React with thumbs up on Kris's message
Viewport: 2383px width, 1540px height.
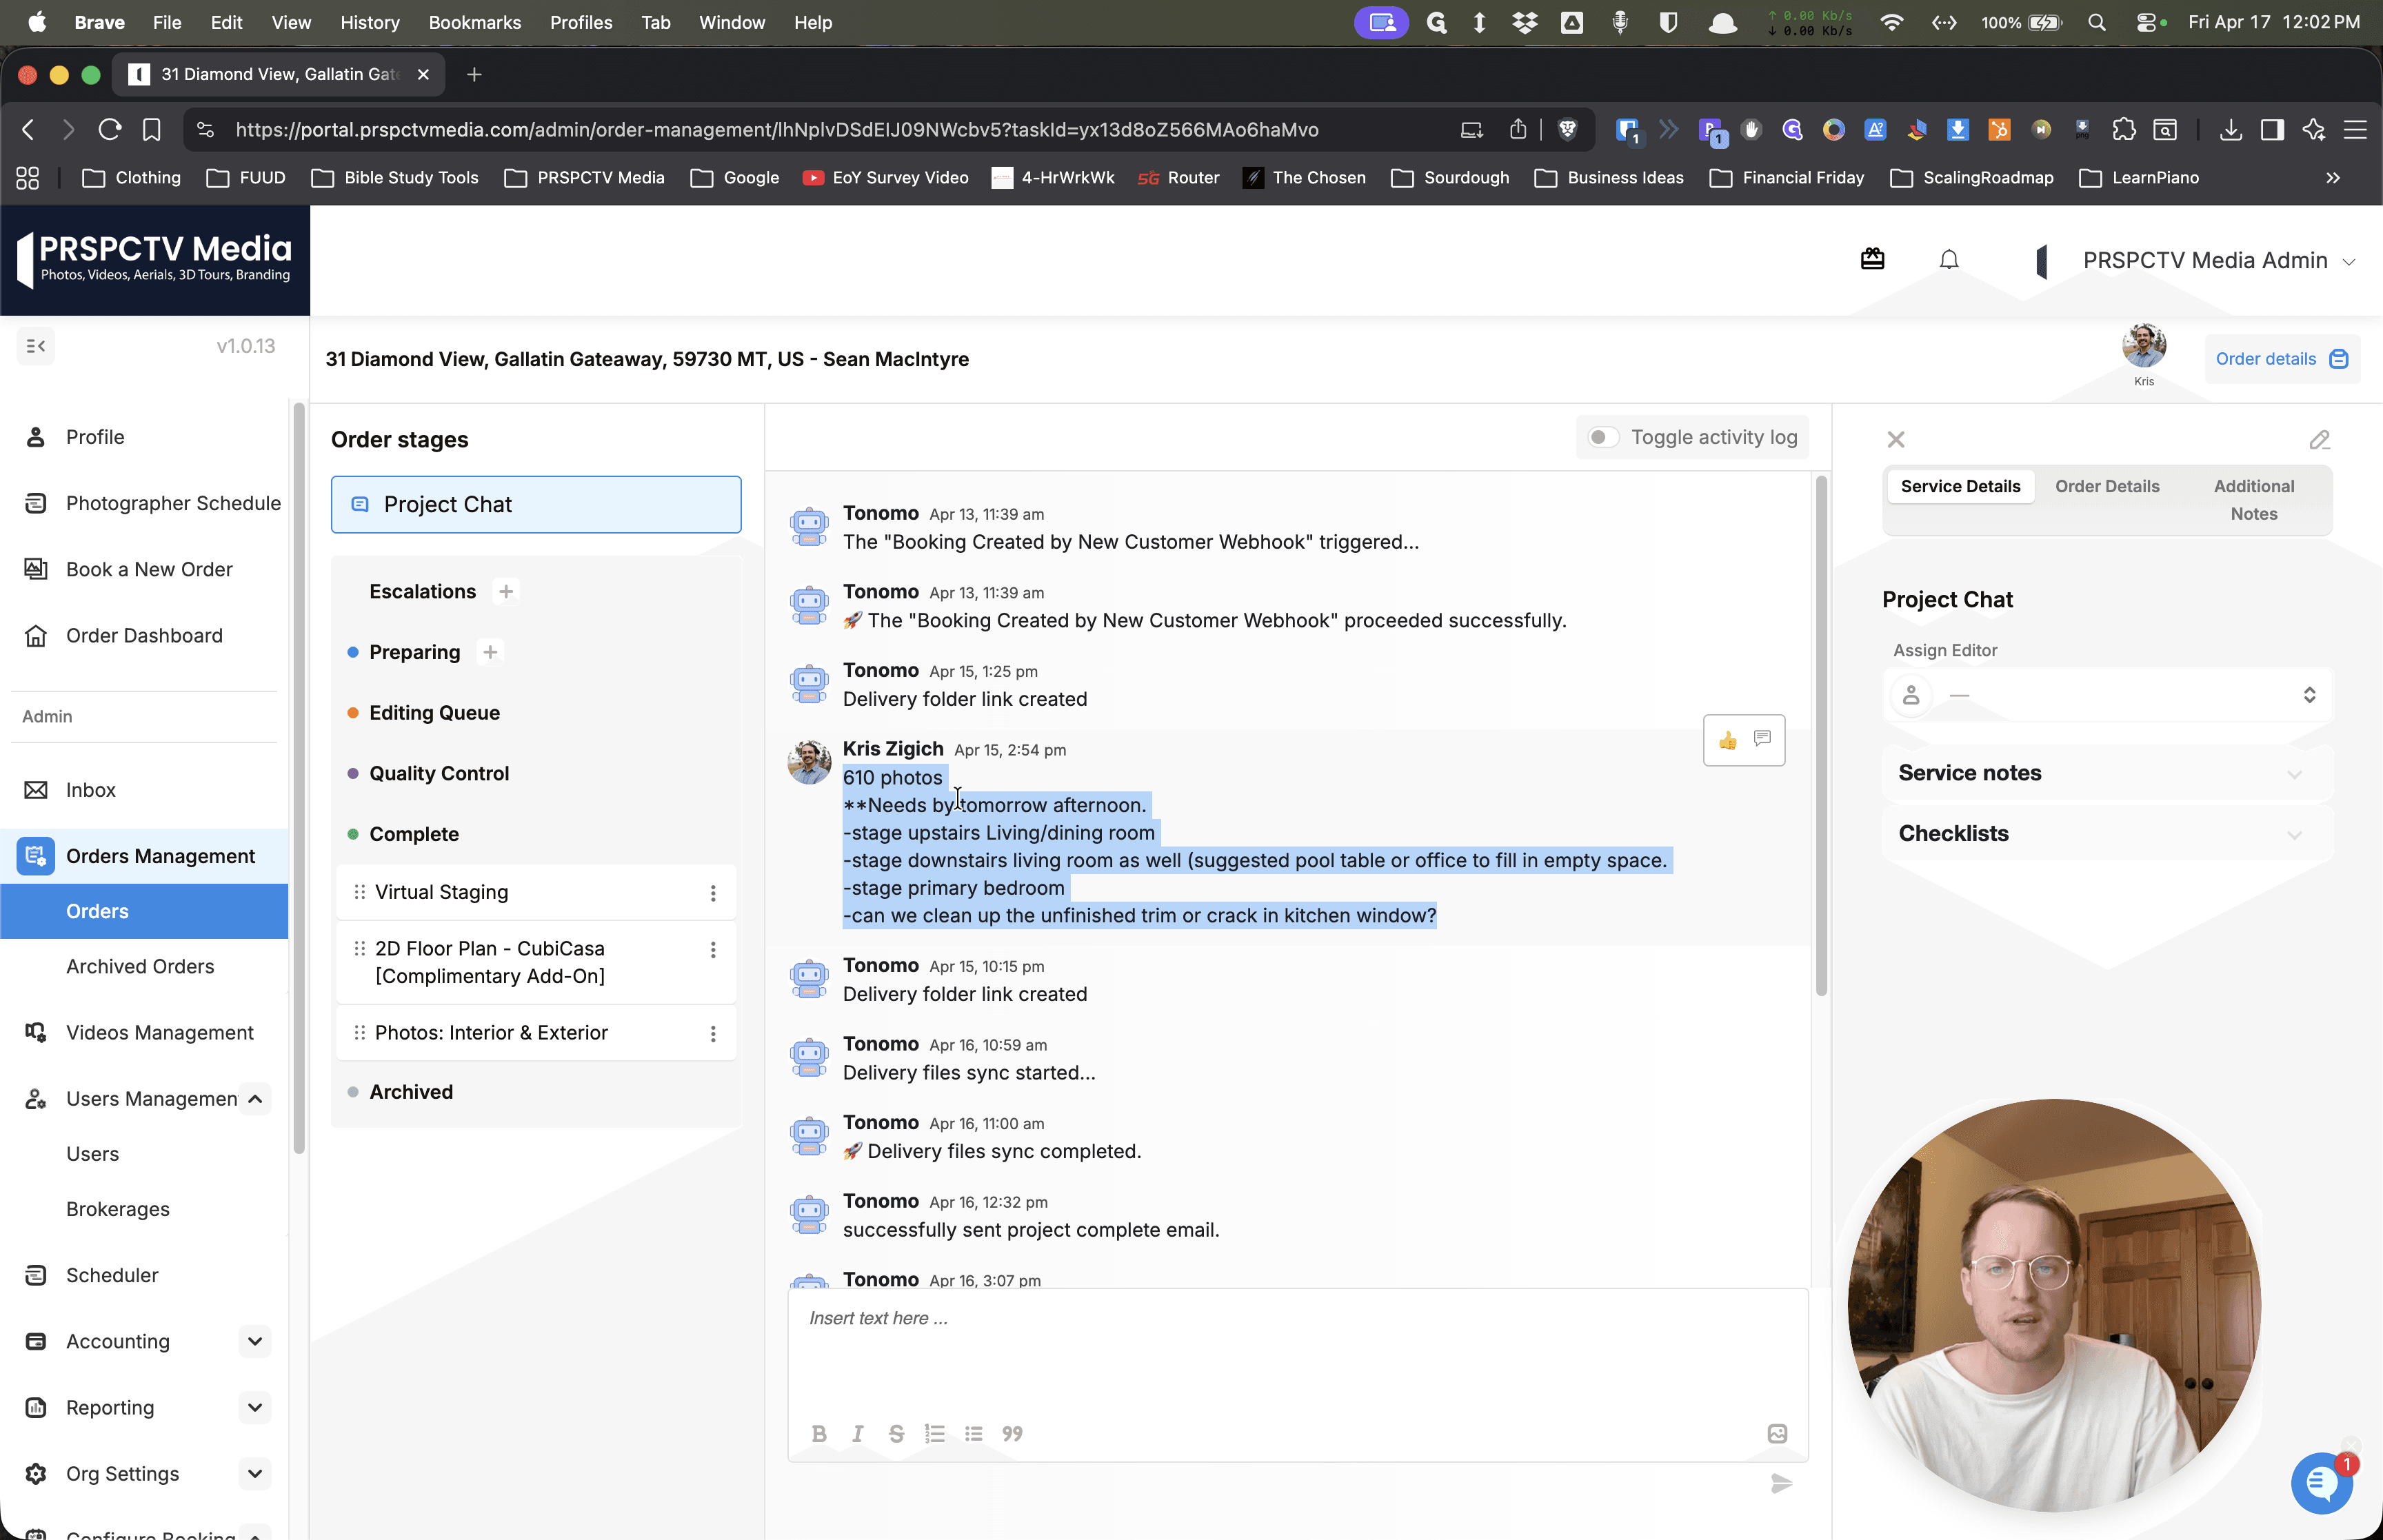[1727, 740]
